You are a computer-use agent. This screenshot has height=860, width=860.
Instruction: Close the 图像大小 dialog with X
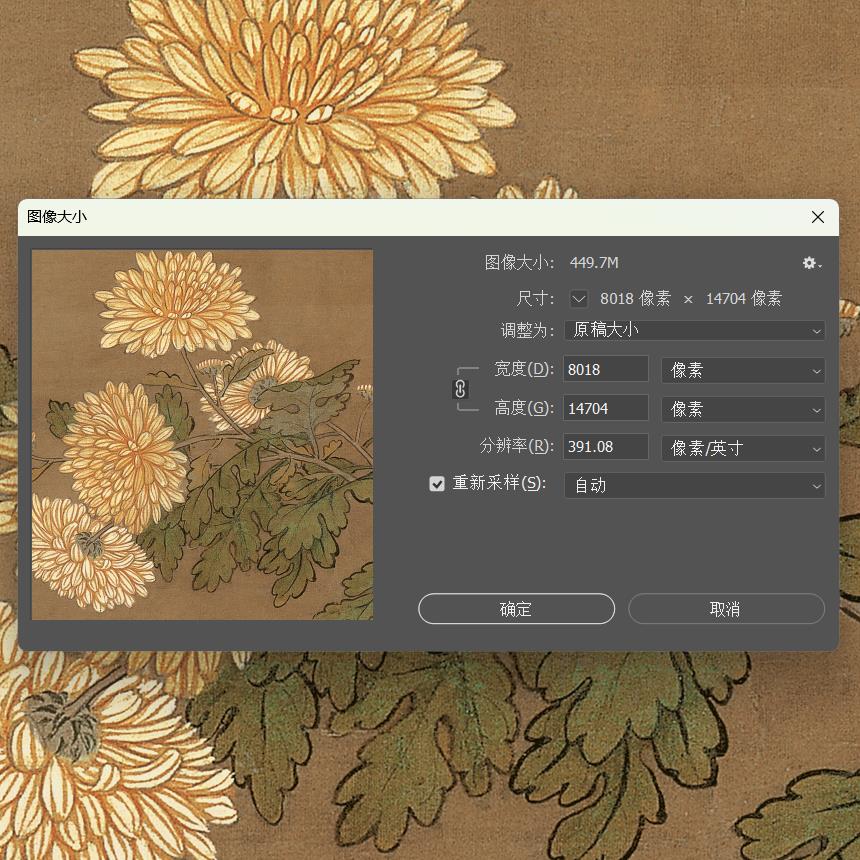click(x=818, y=217)
